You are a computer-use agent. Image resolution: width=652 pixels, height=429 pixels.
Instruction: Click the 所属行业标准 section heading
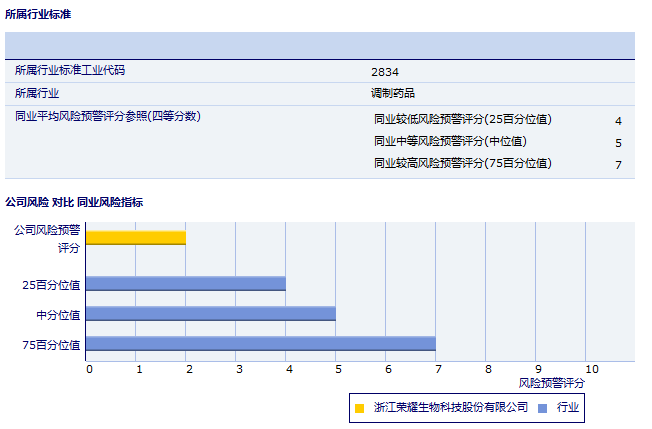[x=38, y=14]
